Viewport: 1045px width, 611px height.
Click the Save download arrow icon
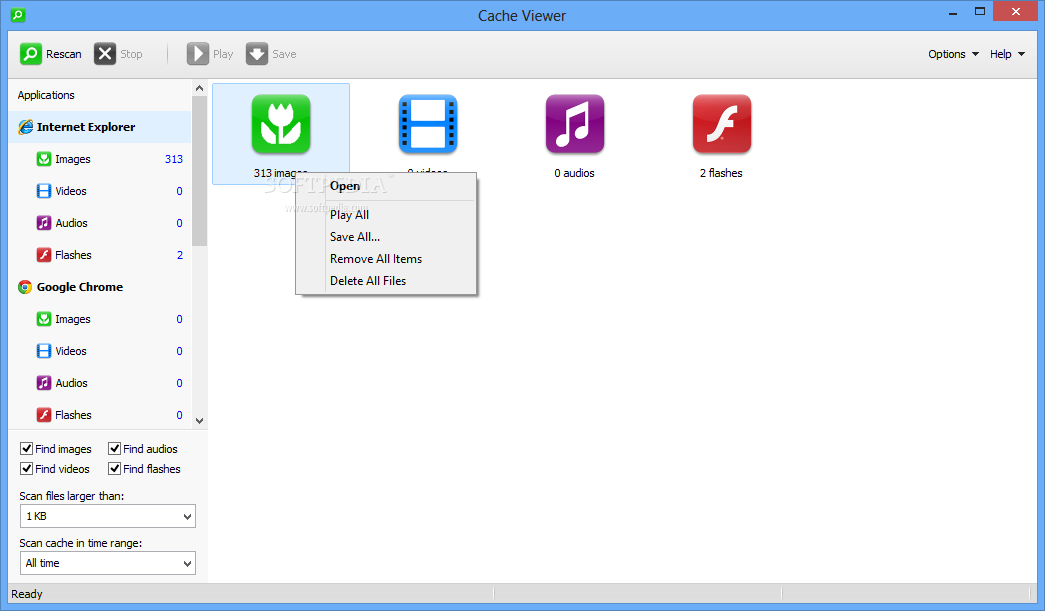(257, 54)
